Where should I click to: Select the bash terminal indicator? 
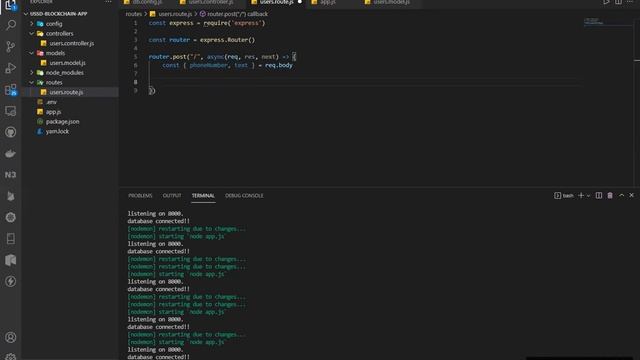point(564,196)
